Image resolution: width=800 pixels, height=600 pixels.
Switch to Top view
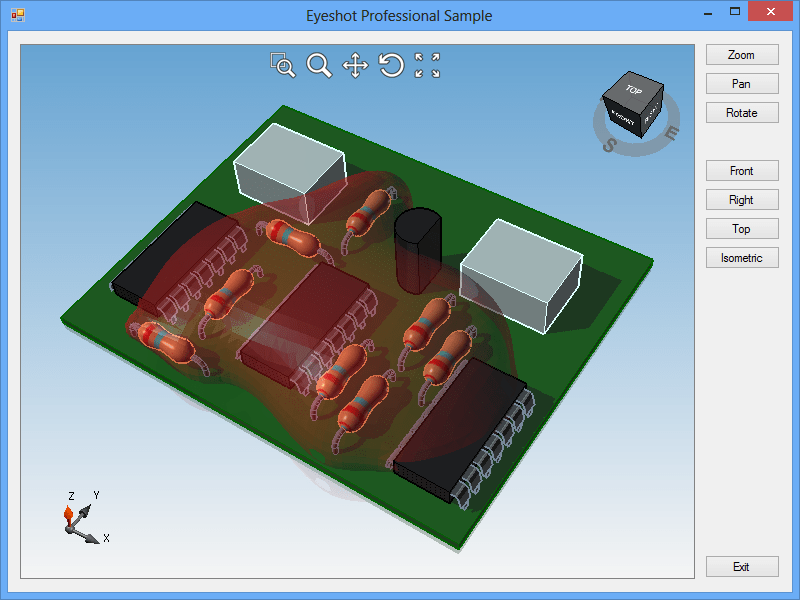click(x=742, y=229)
